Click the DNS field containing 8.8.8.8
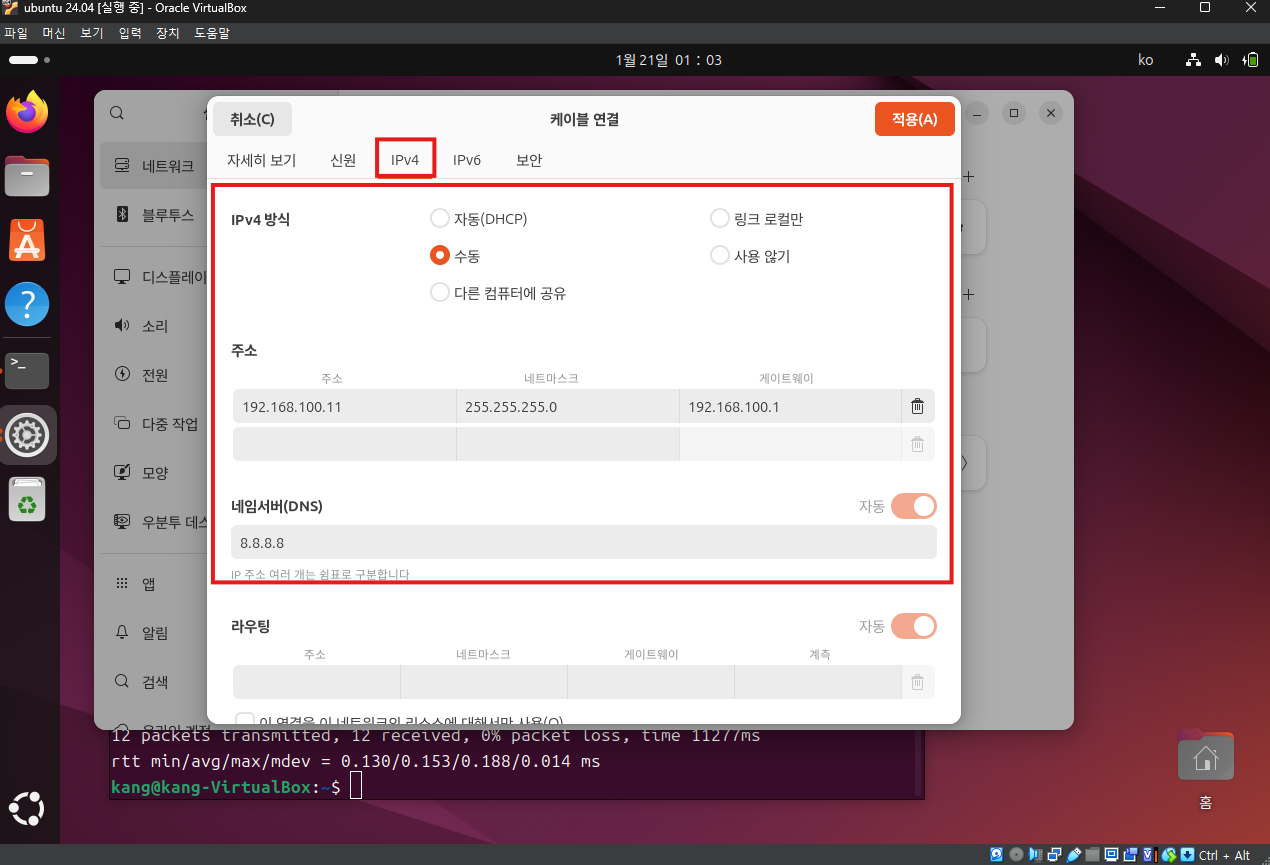Viewport: 1270px width, 865px height. tap(584, 543)
